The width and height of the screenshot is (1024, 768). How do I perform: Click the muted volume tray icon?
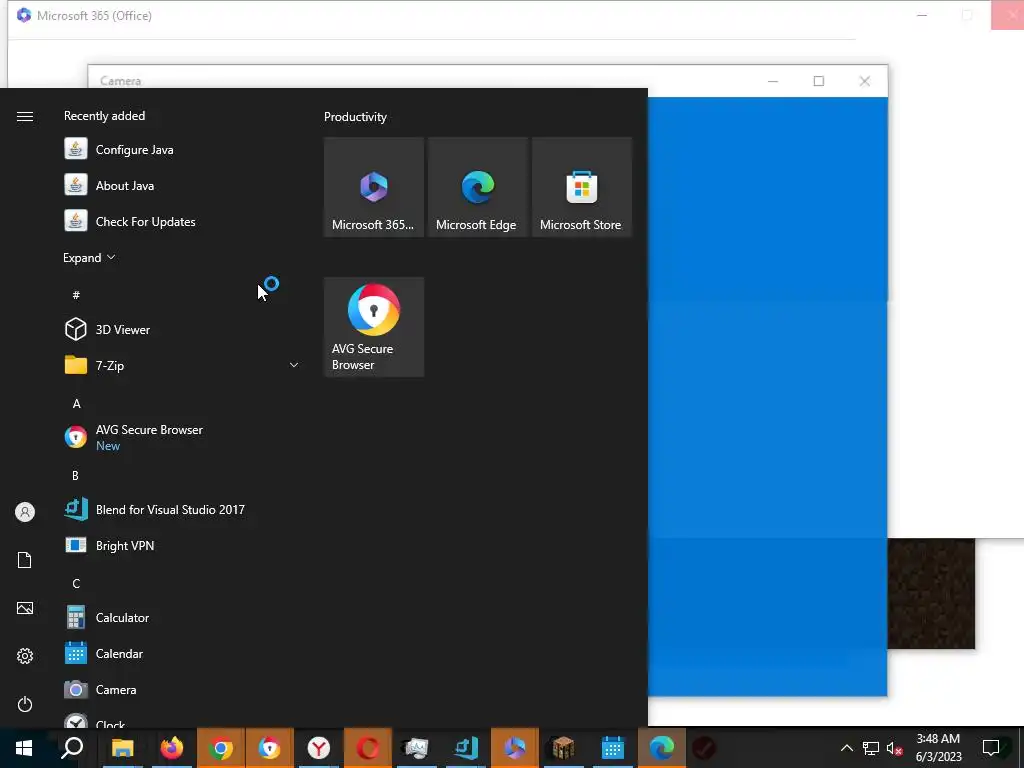pos(894,748)
